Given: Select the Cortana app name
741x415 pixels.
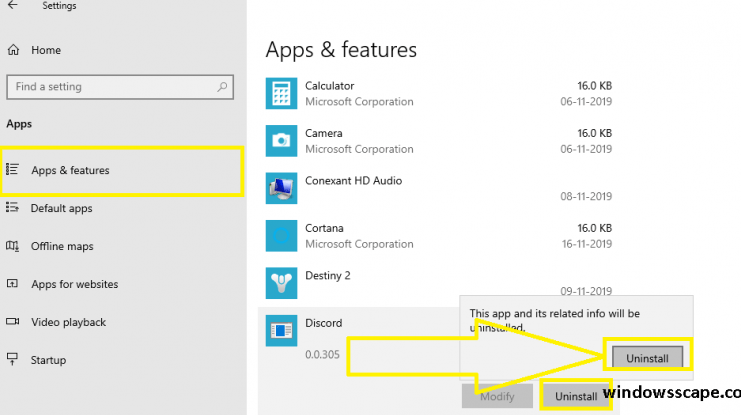Looking at the screenshot, I should [324, 228].
